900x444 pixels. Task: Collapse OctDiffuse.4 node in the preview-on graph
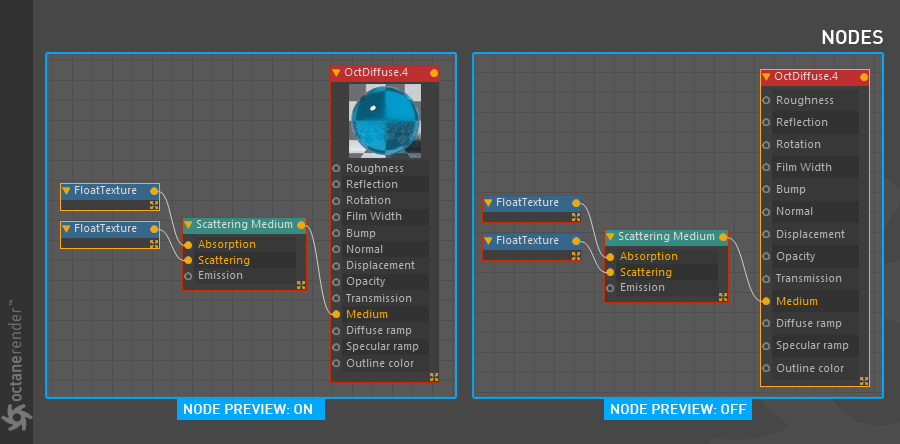click(336, 73)
